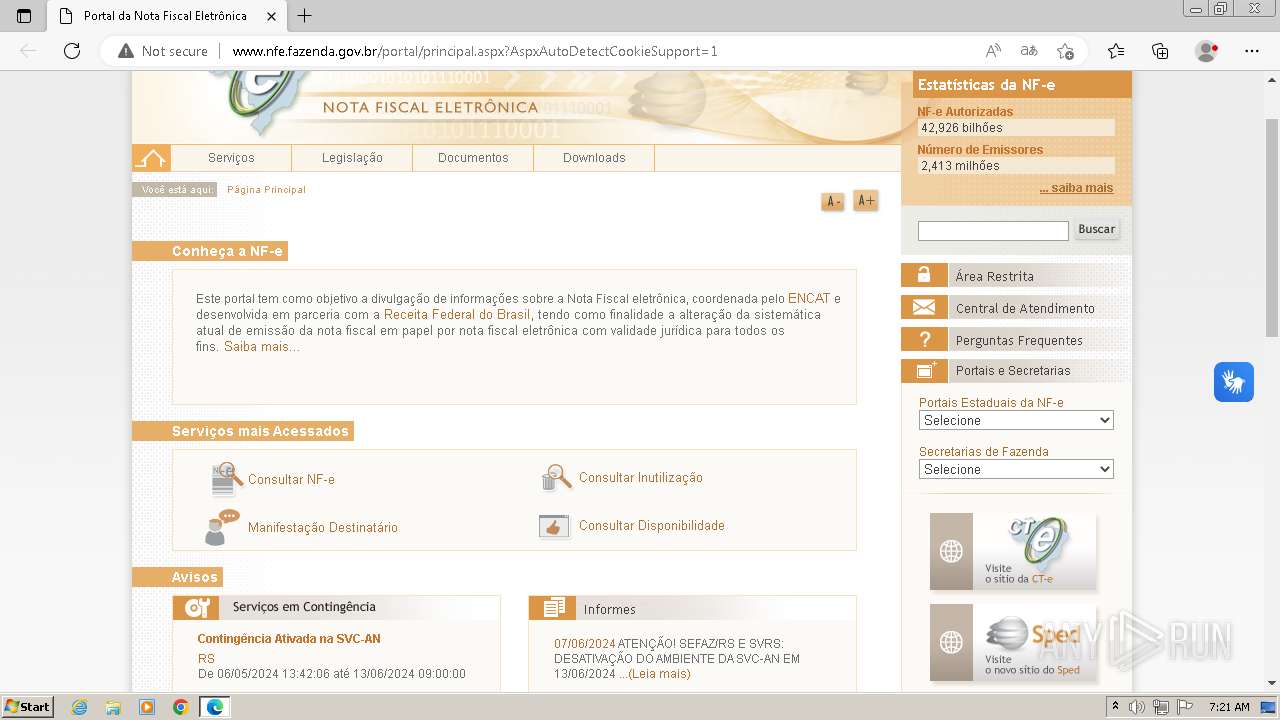1280x720 pixels.
Task: Click the translate icon in the address bar
Action: pos(1028,51)
